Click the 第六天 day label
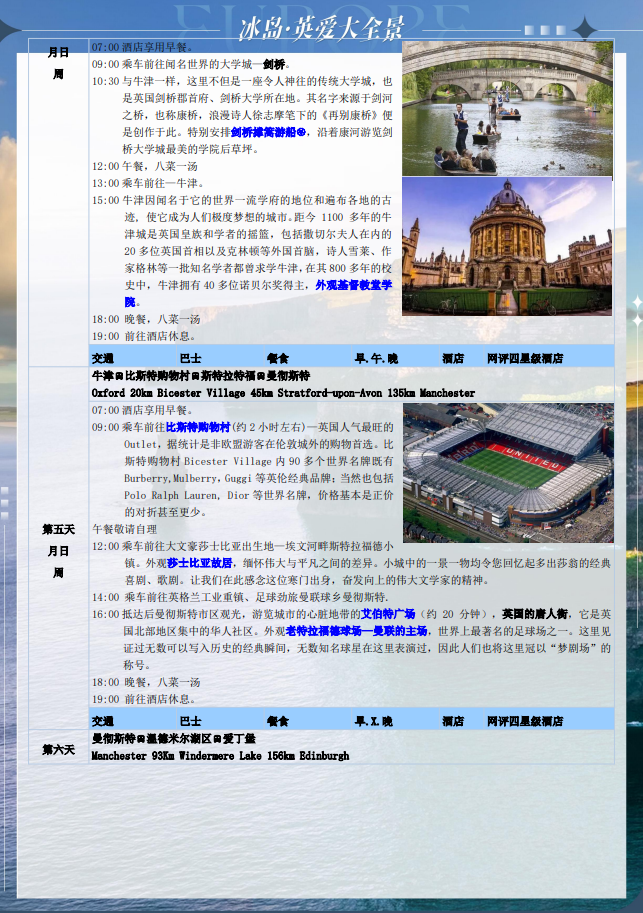643x913 pixels. (x=58, y=750)
